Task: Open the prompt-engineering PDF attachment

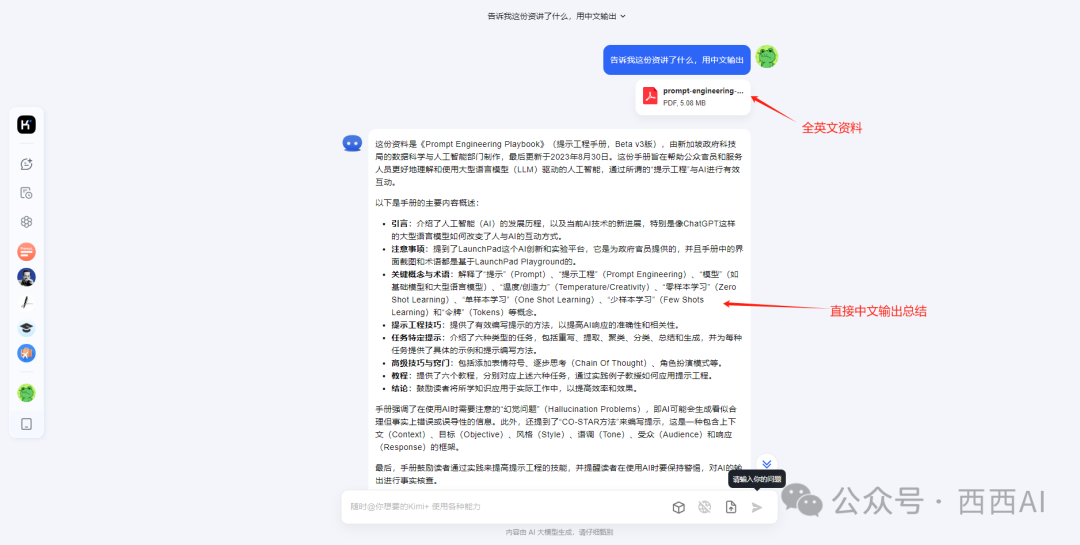Action: point(693,96)
